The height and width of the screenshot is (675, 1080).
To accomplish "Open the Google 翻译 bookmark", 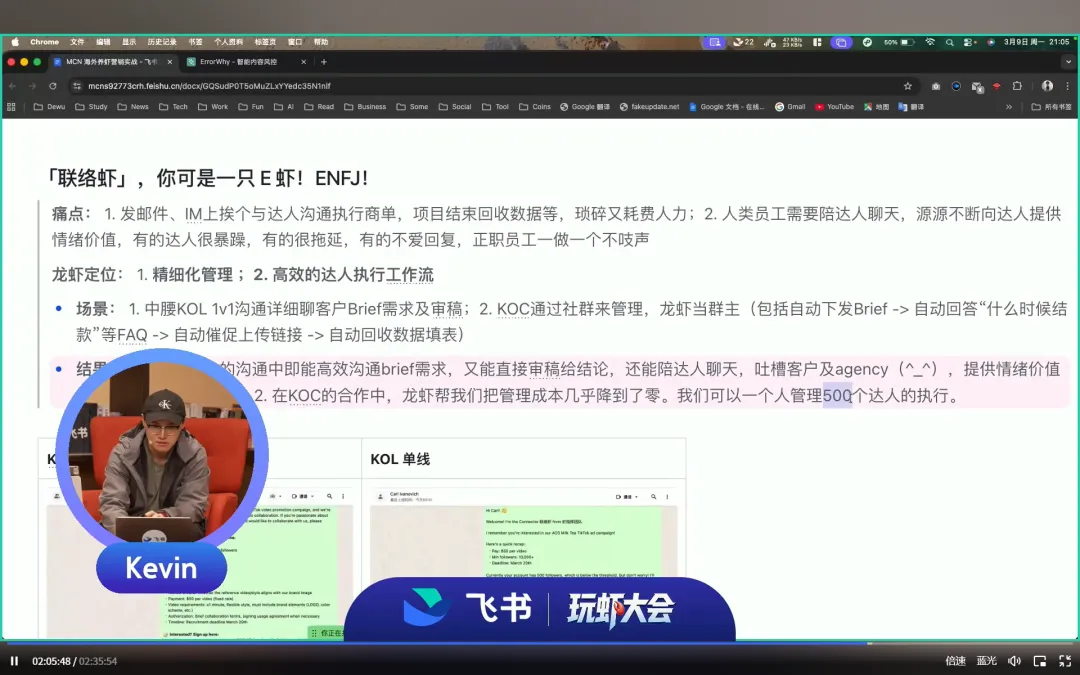I will [x=585, y=107].
